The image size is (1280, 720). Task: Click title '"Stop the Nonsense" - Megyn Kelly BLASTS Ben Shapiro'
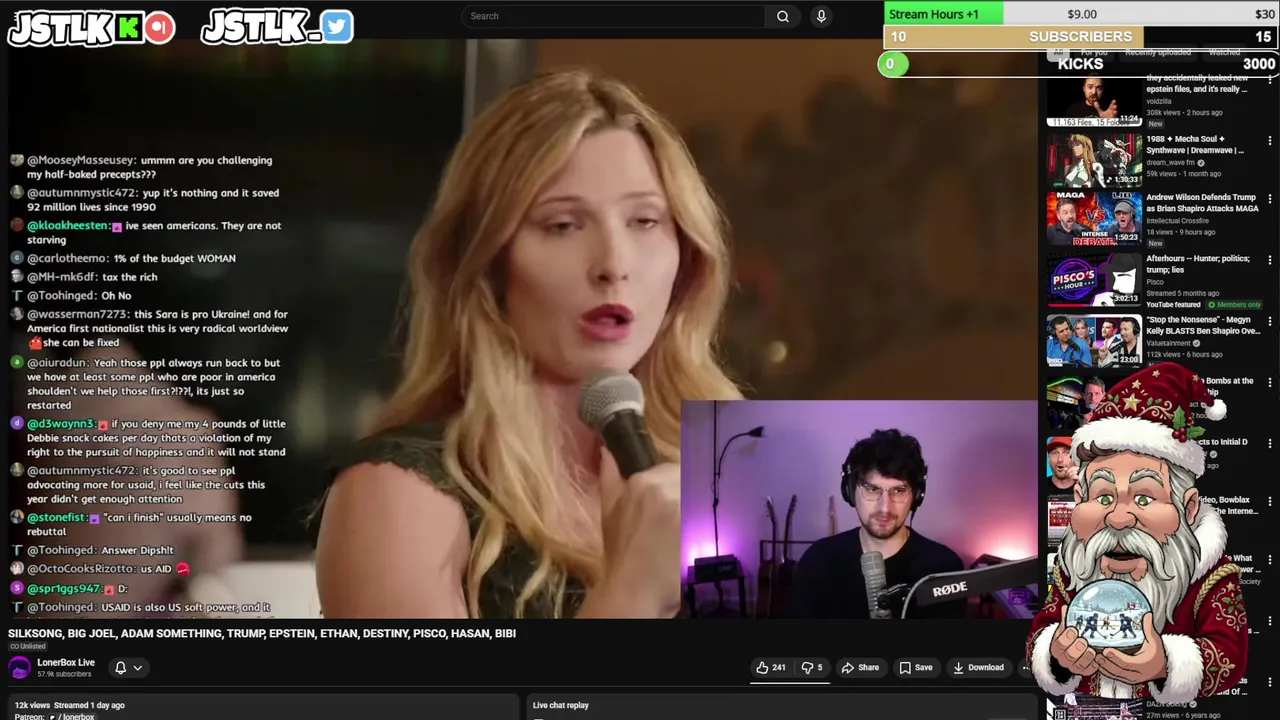point(1203,325)
